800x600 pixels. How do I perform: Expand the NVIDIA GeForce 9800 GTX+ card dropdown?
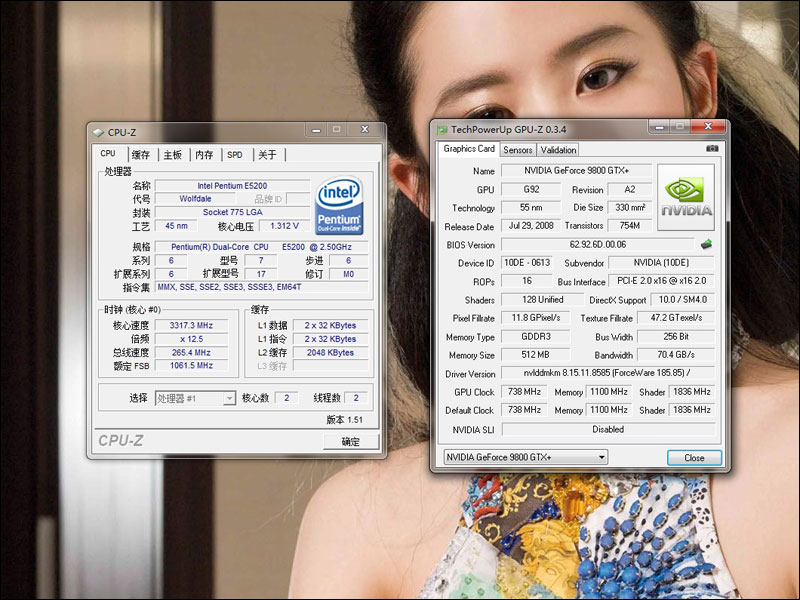(526, 457)
